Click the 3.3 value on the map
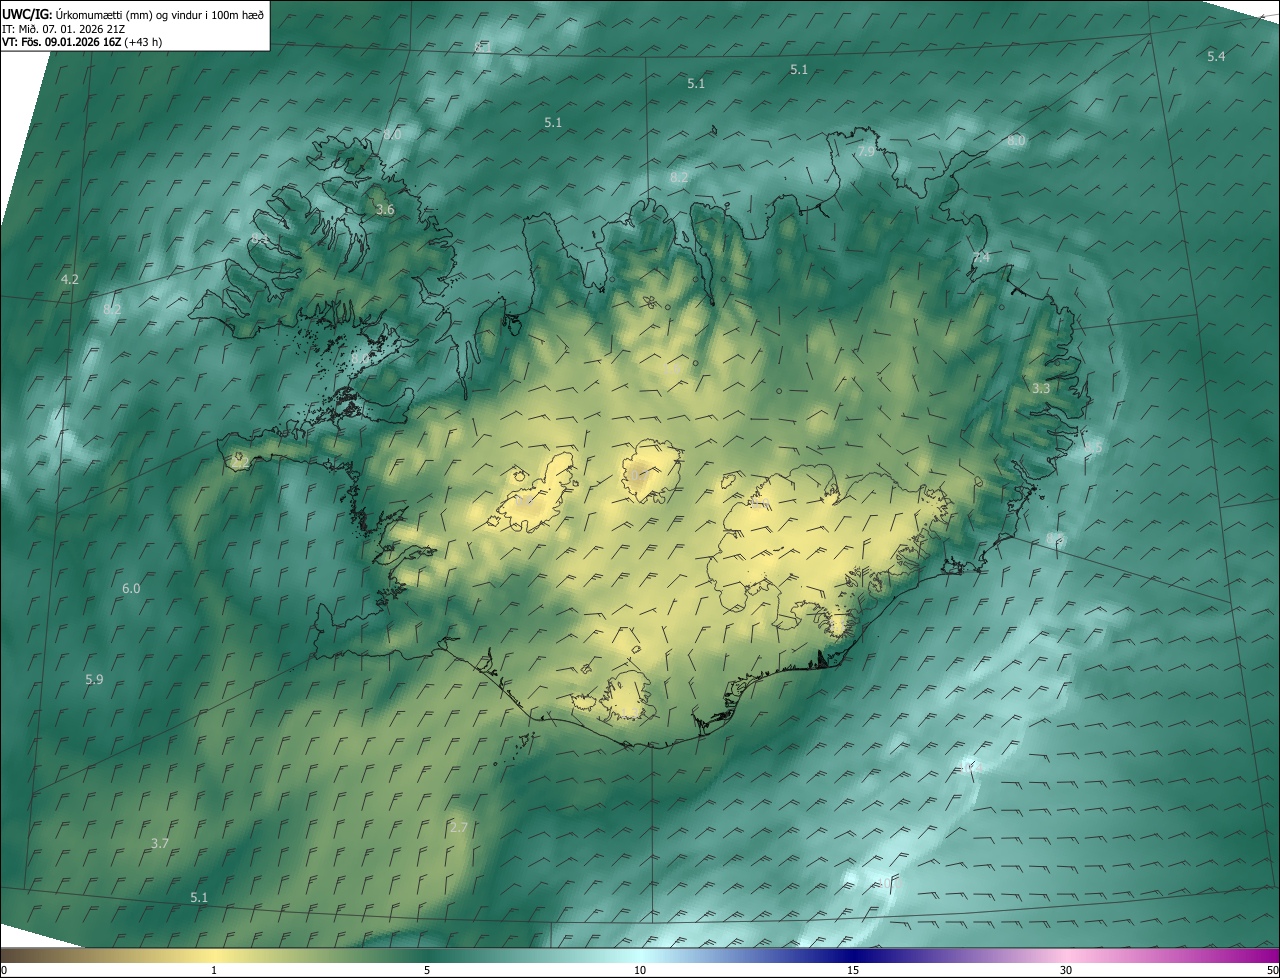Screen dimensions: 1280x978 pyautogui.click(x=1041, y=388)
